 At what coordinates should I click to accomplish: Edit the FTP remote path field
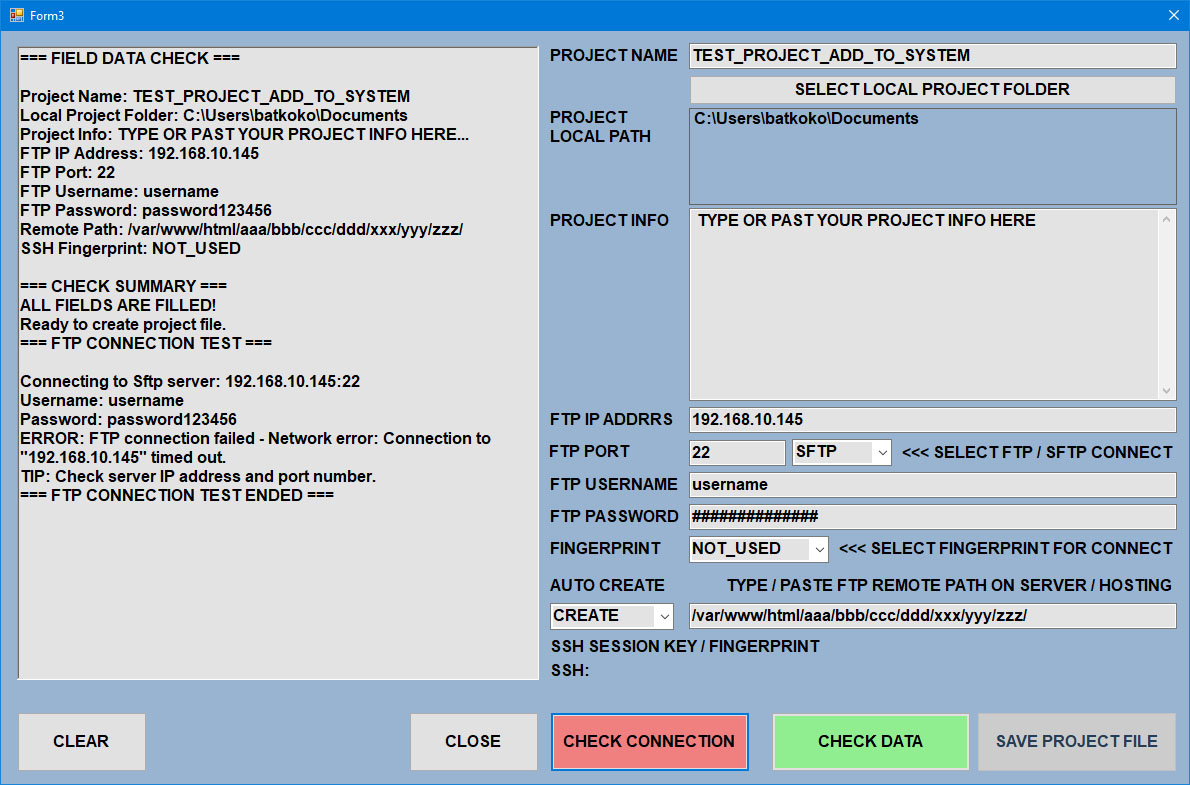933,616
